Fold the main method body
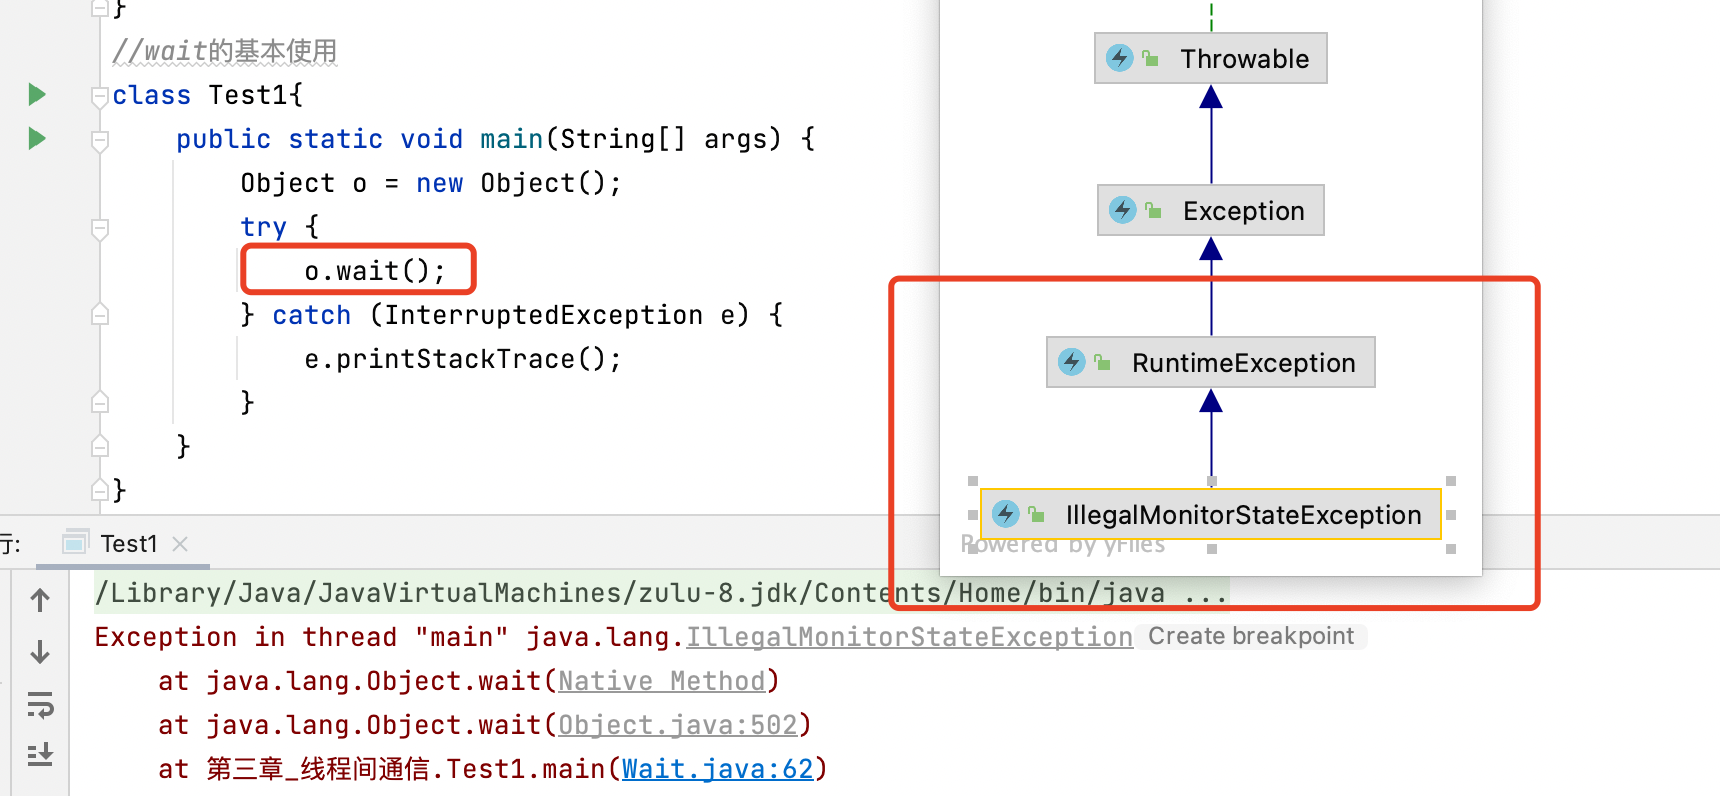The image size is (1720, 796). point(99,141)
